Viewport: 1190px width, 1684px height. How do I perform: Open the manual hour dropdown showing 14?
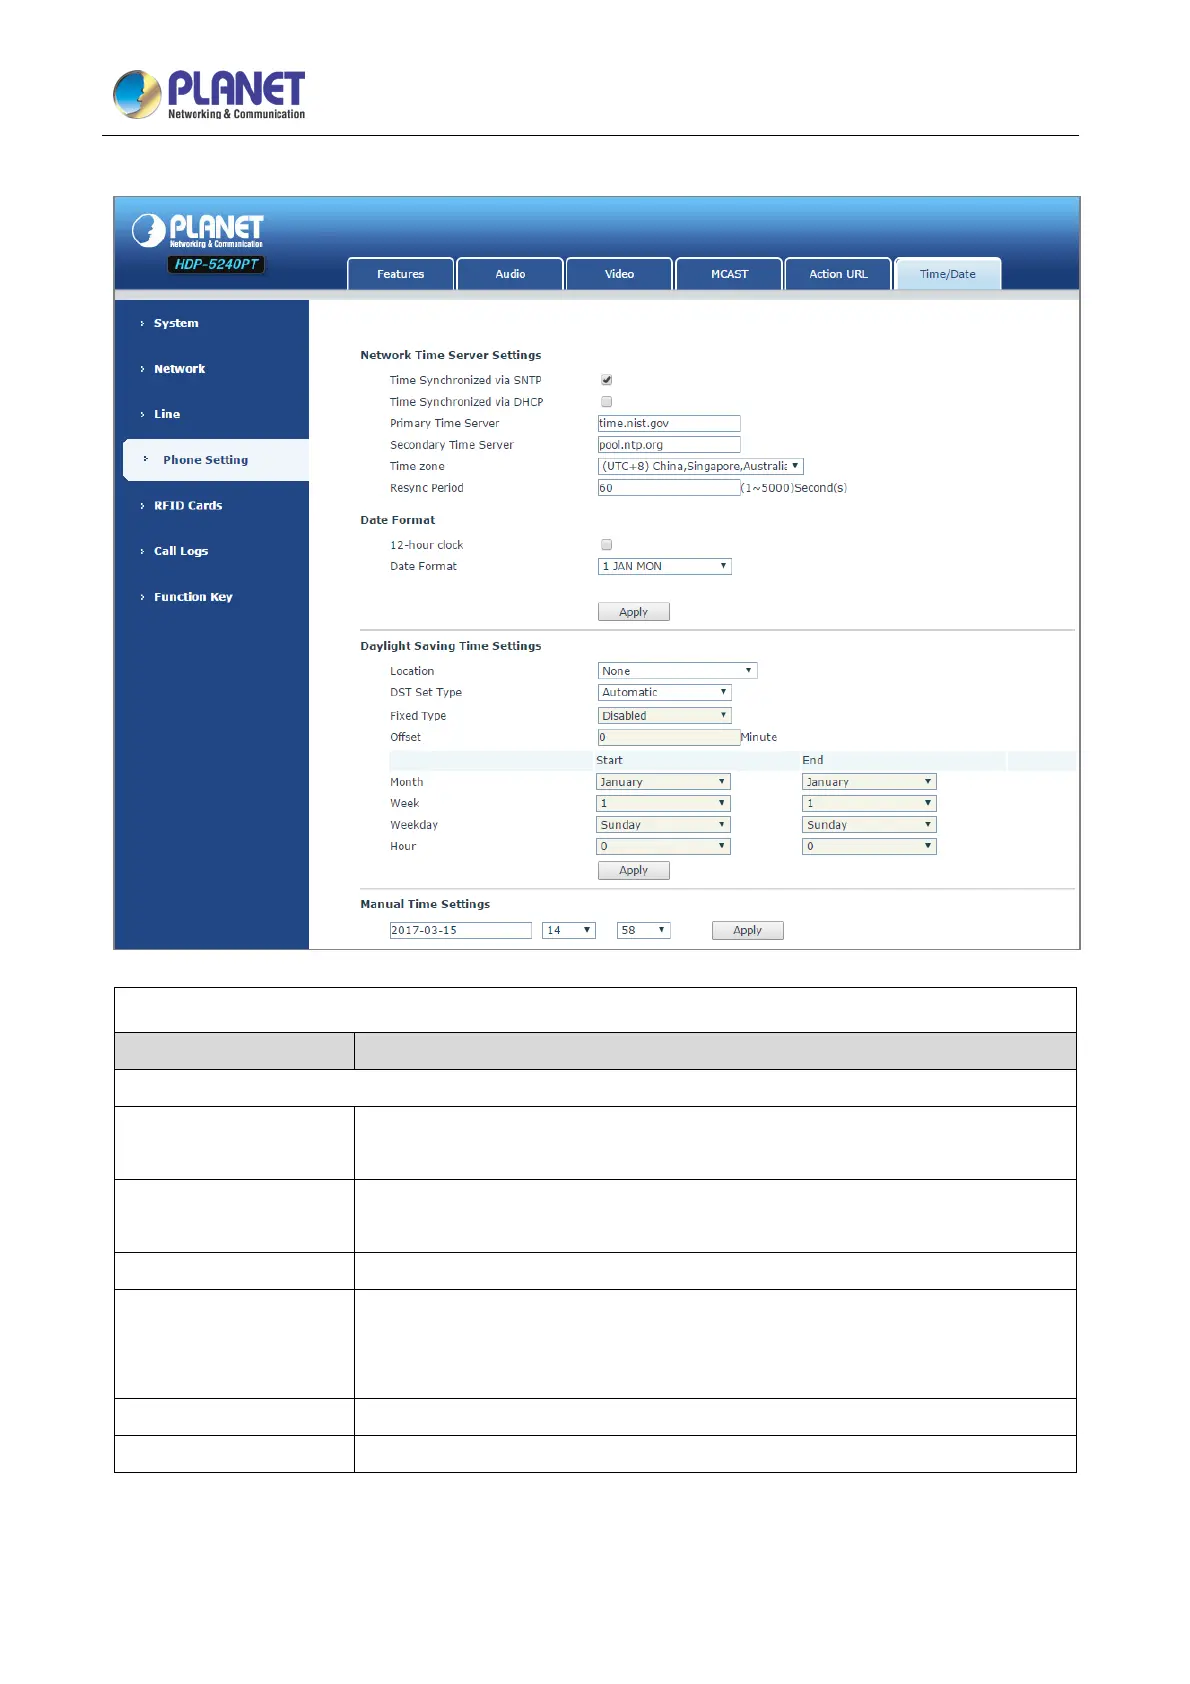point(569,930)
